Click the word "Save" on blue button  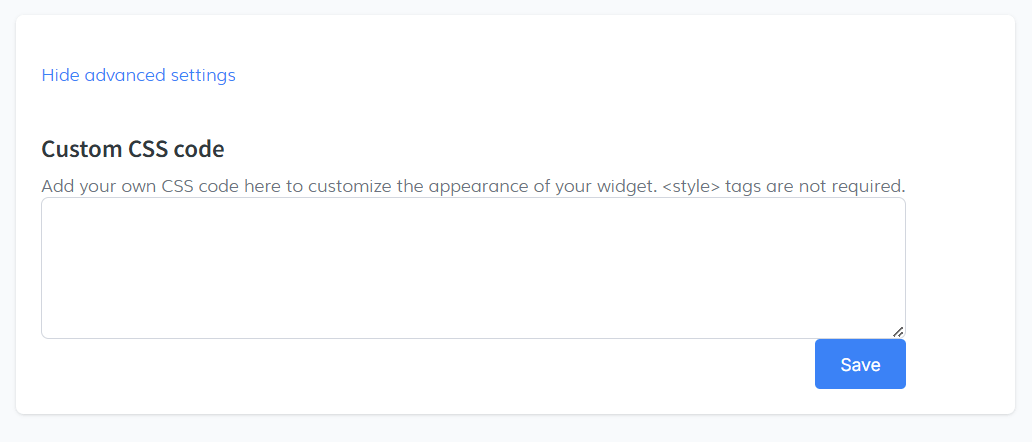tap(860, 364)
